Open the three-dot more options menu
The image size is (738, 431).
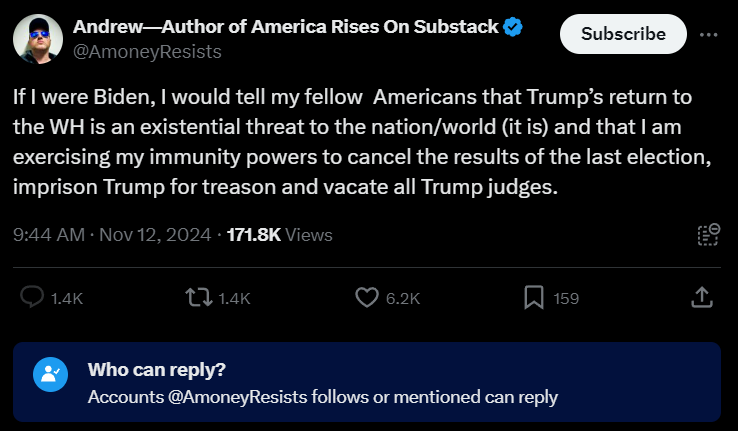pos(708,35)
